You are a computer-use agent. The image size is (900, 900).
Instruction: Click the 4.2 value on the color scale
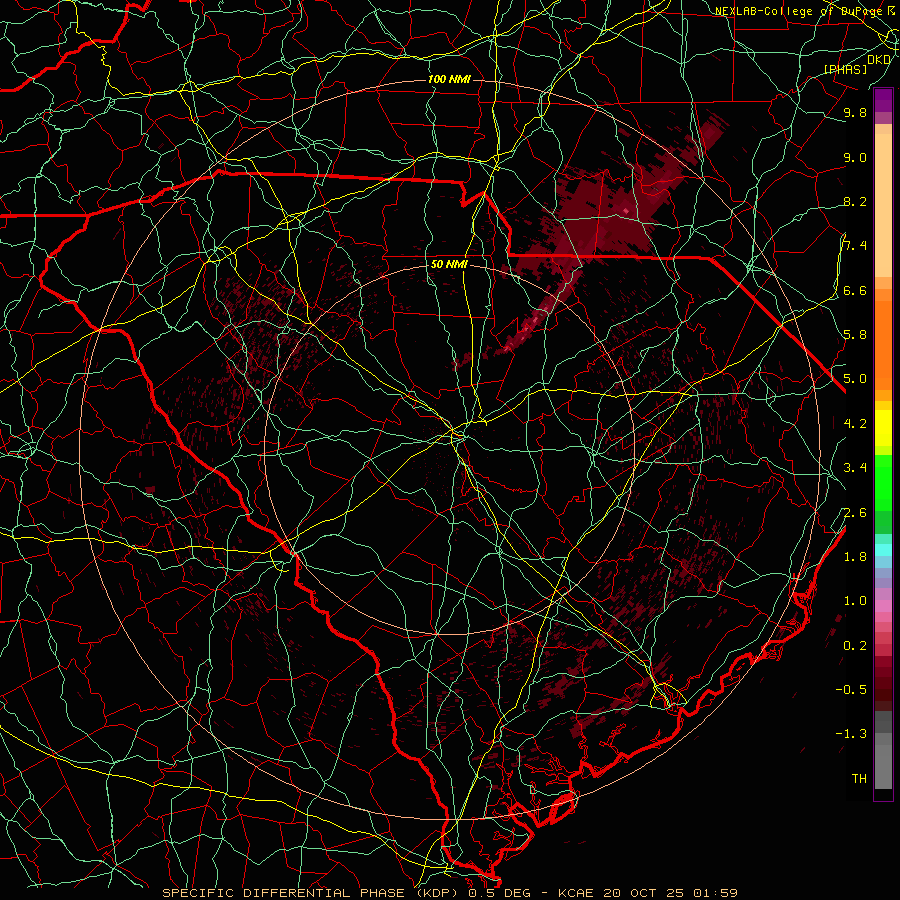[855, 423]
